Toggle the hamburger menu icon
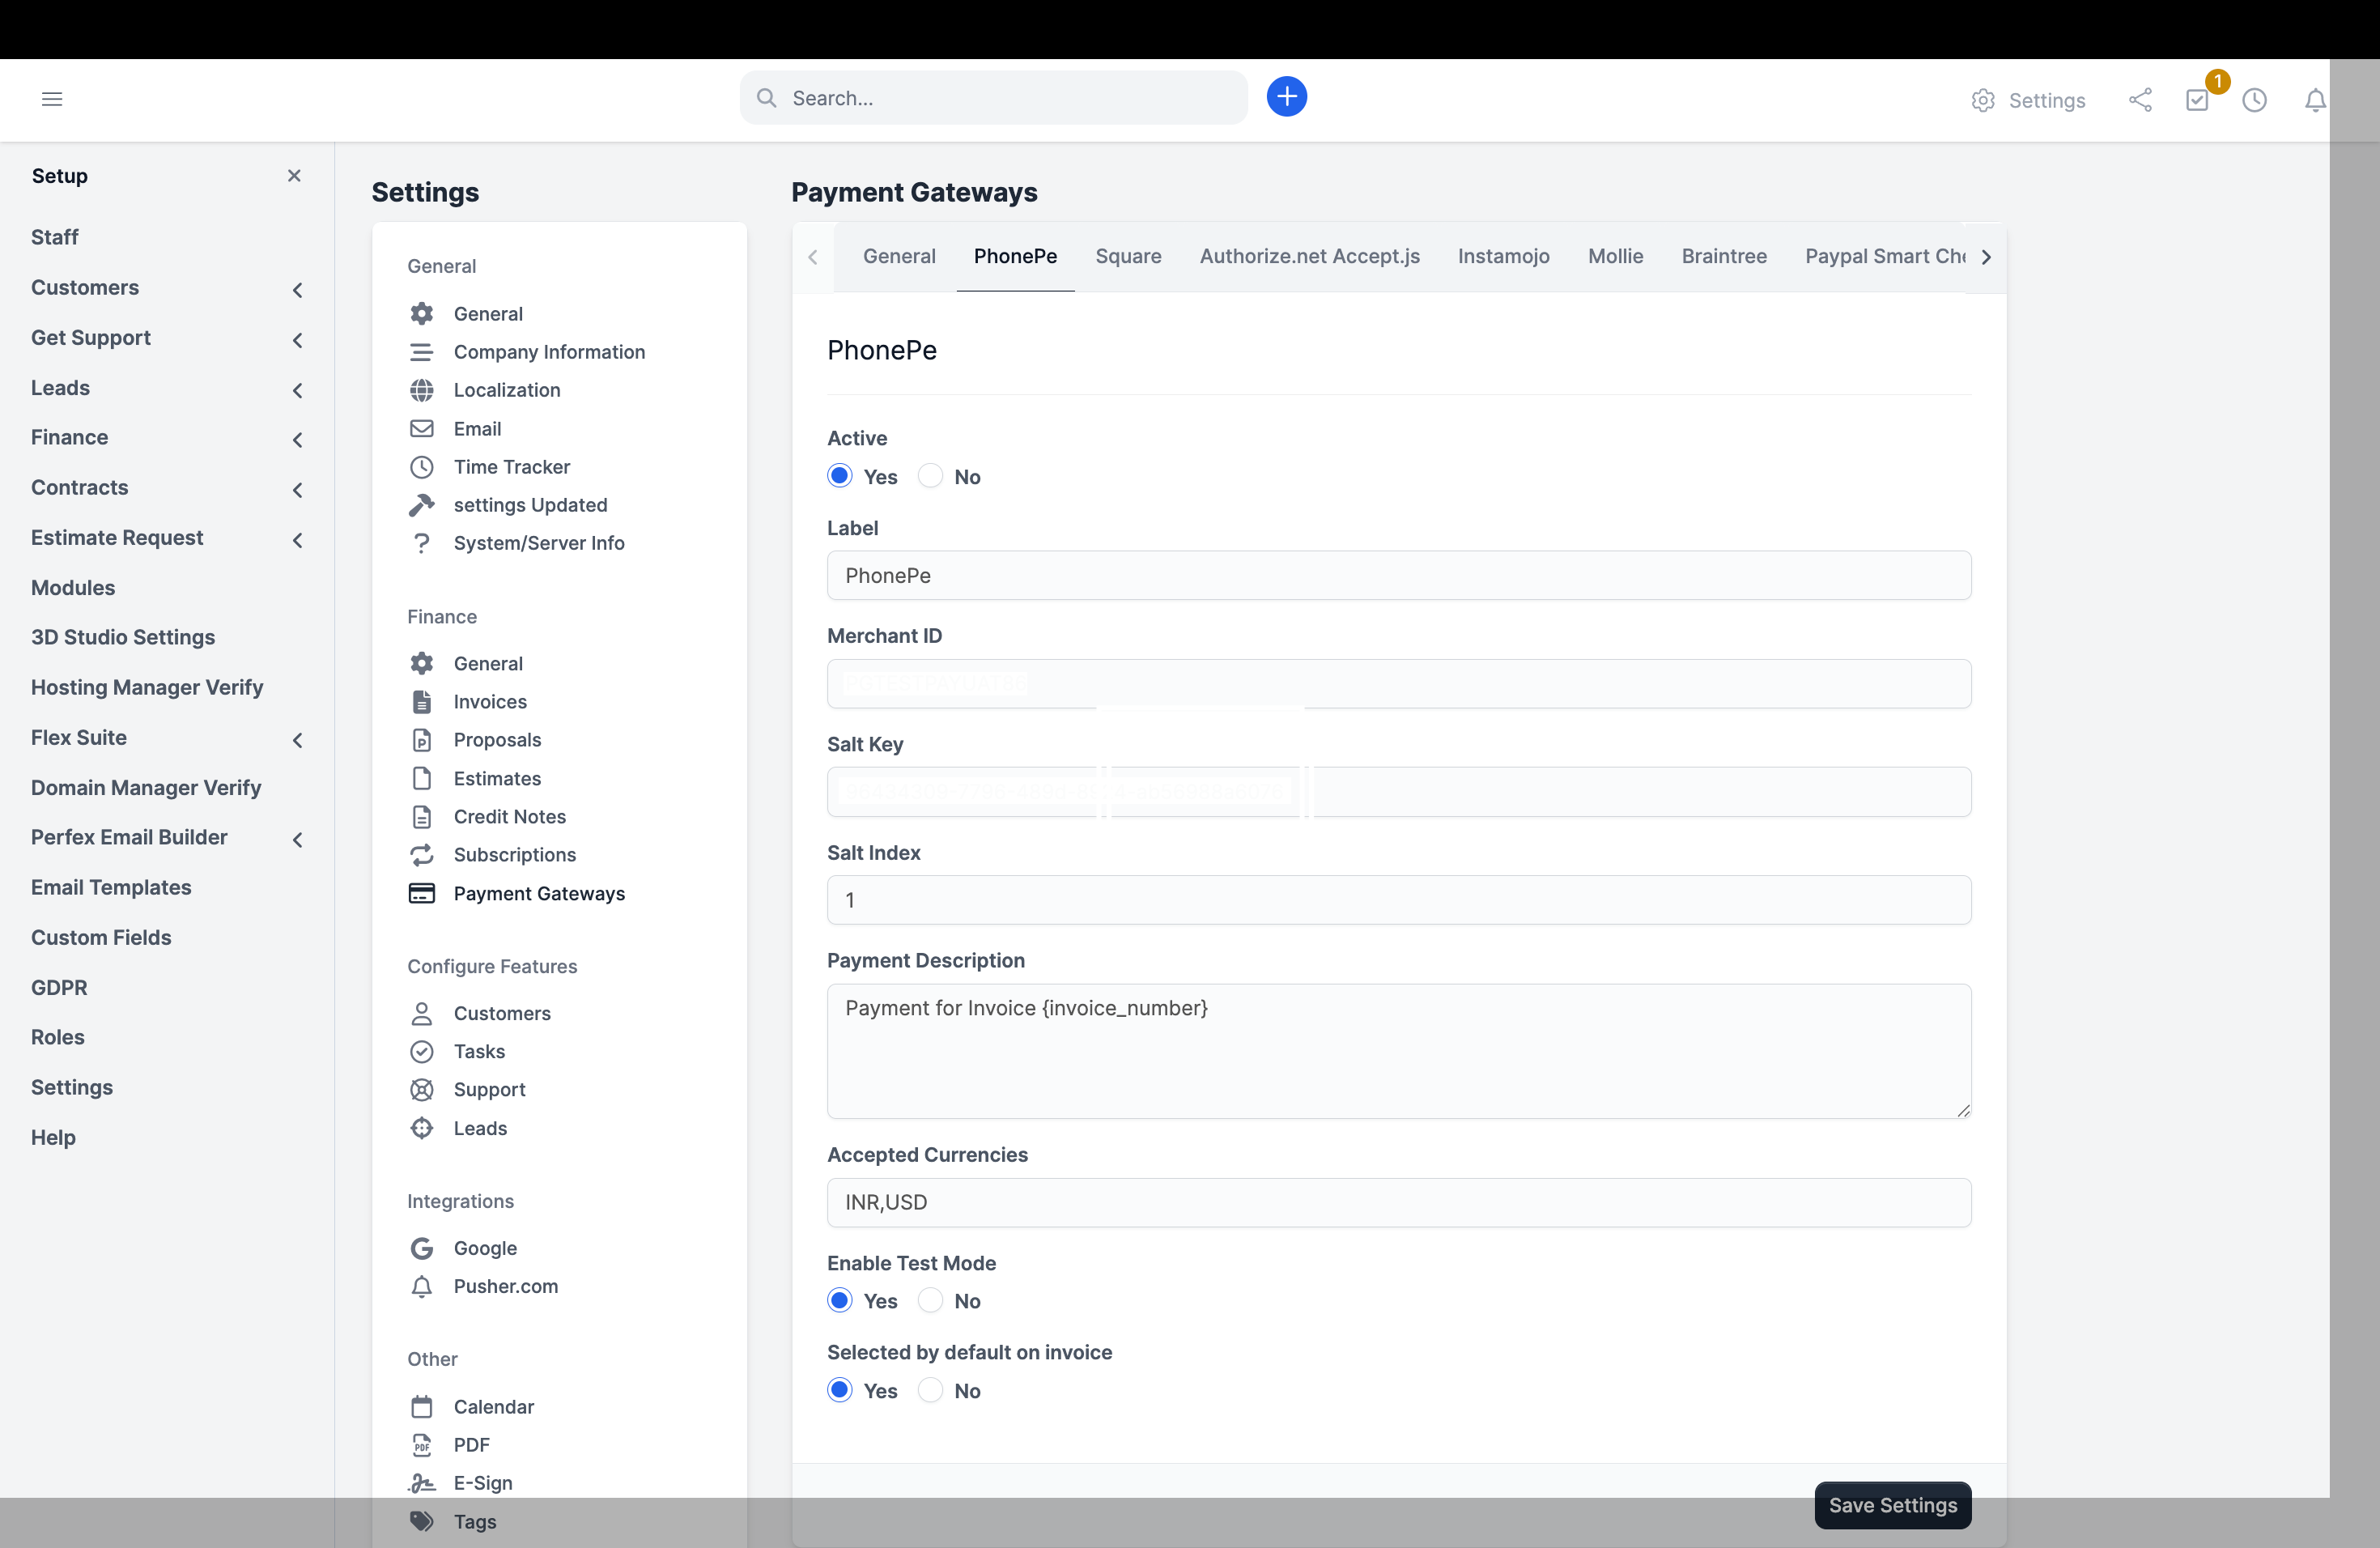Screen dimensions: 2380x1548 (x=52, y=98)
